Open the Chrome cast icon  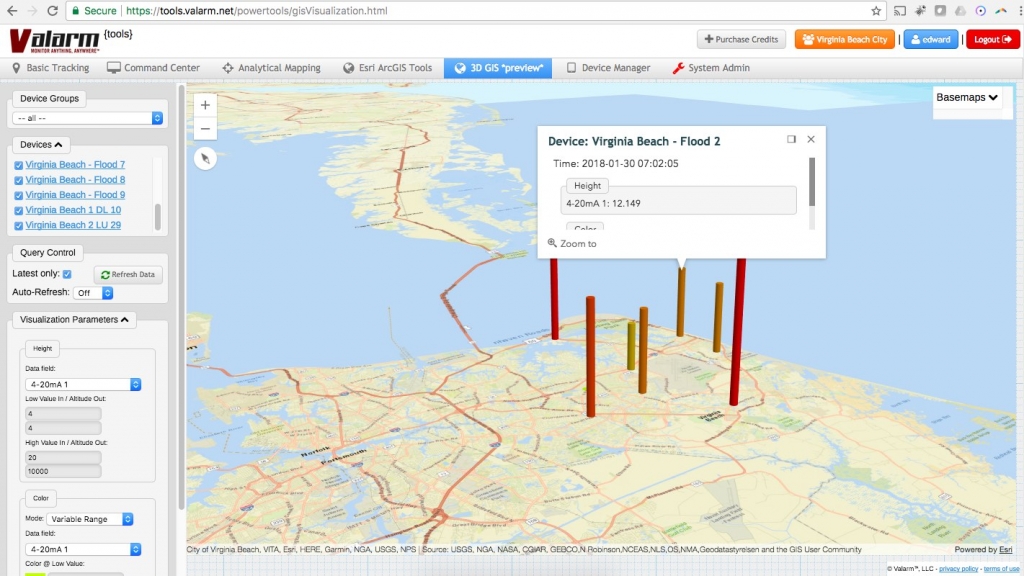(x=900, y=11)
